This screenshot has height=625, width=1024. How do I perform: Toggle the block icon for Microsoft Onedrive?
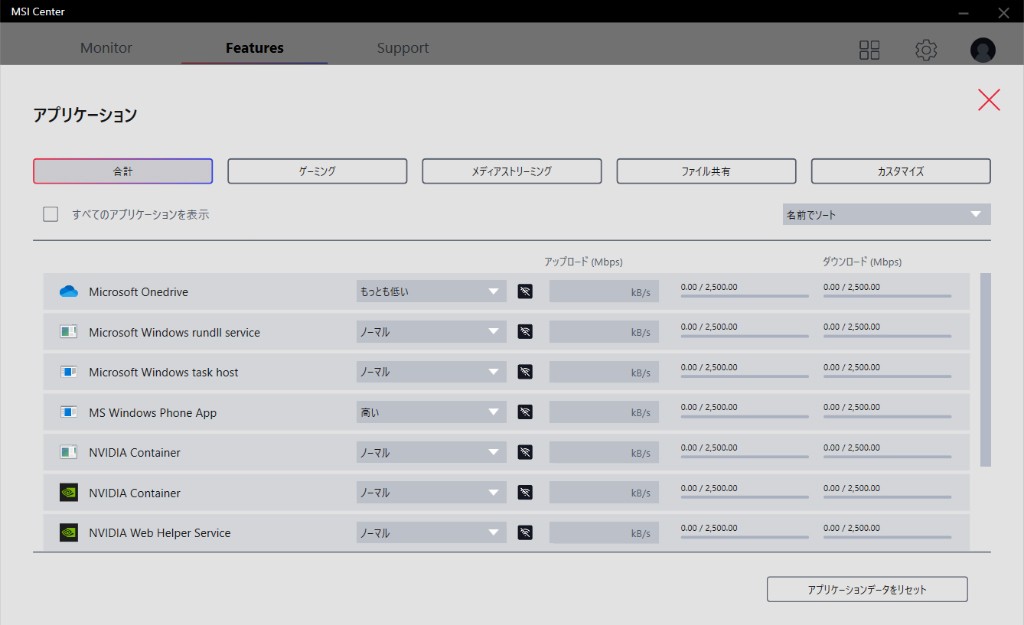pos(525,292)
